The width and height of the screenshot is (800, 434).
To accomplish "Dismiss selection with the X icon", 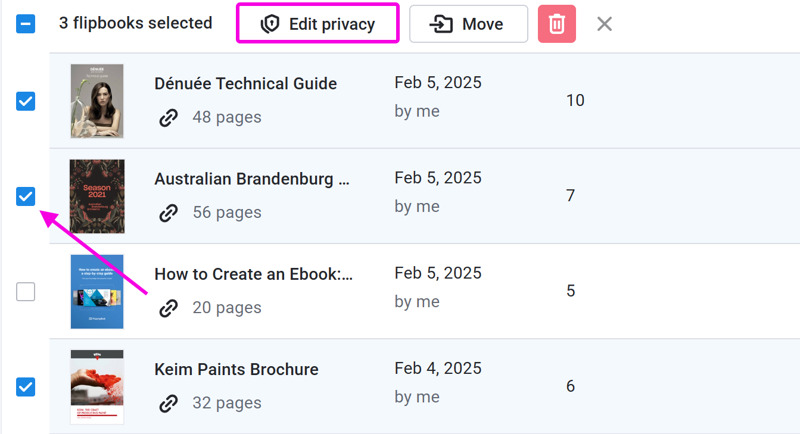I will 605,24.
